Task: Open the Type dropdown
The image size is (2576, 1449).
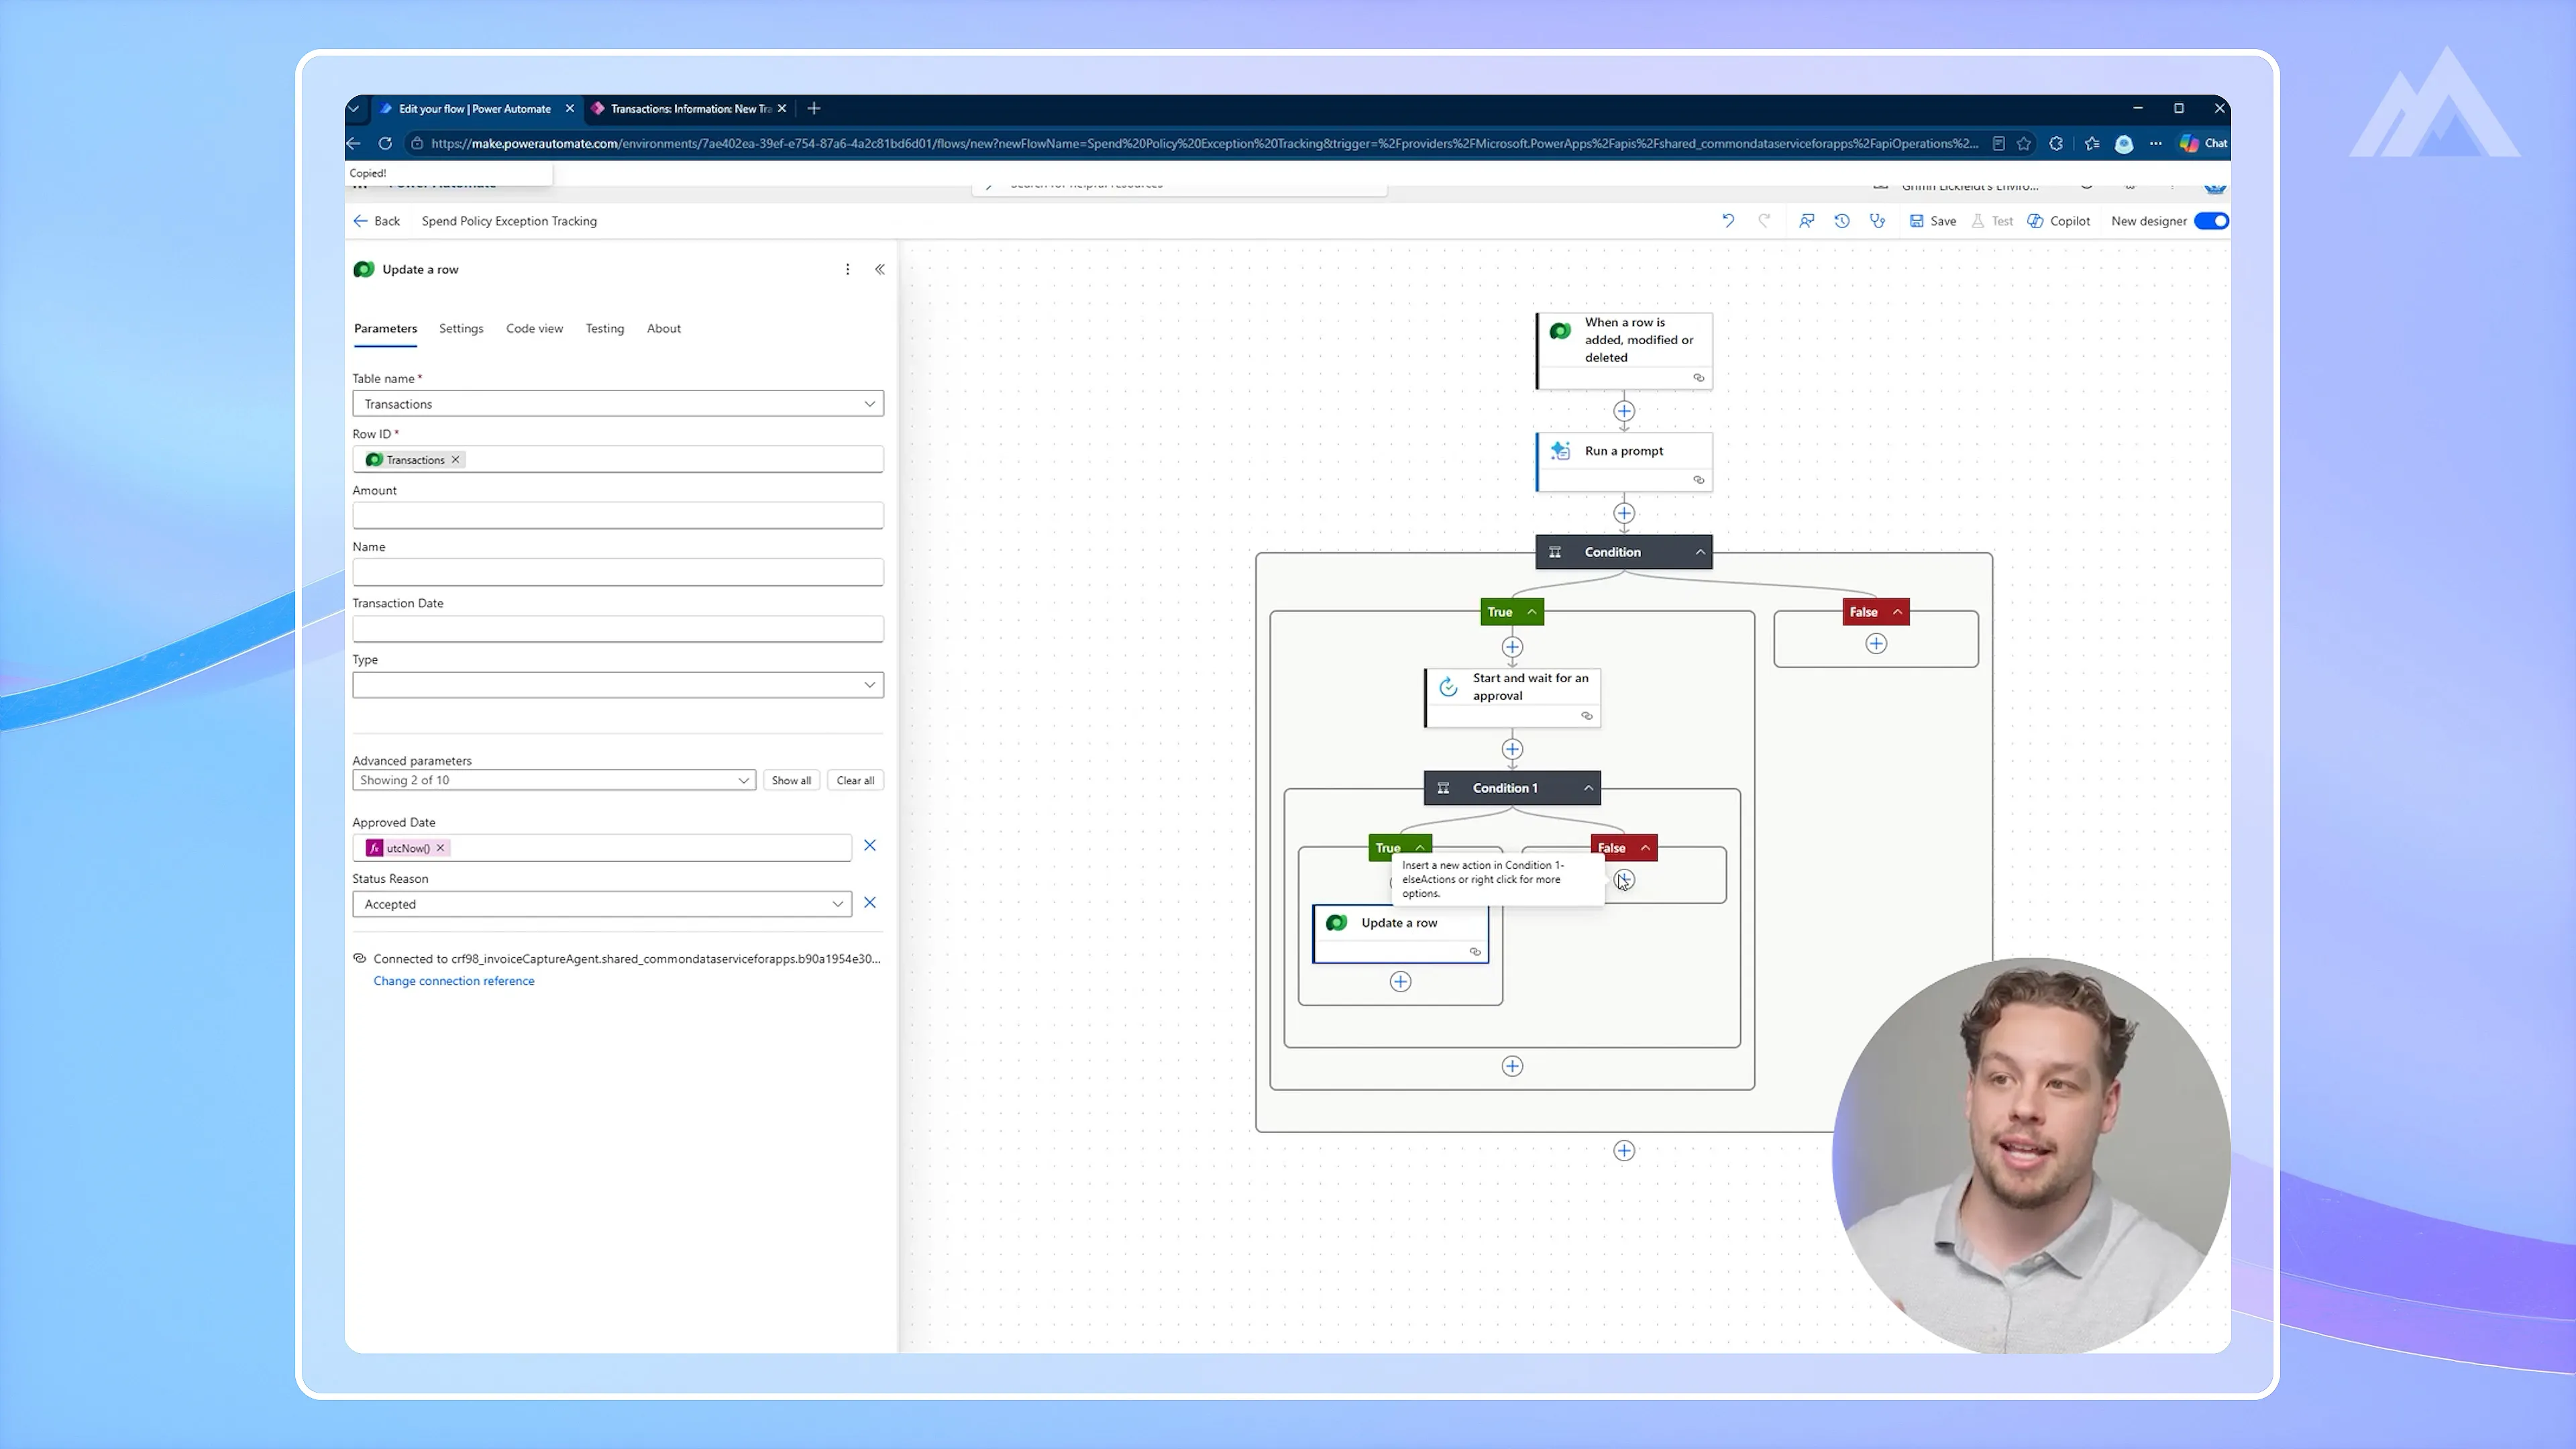Action: point(618,685)
